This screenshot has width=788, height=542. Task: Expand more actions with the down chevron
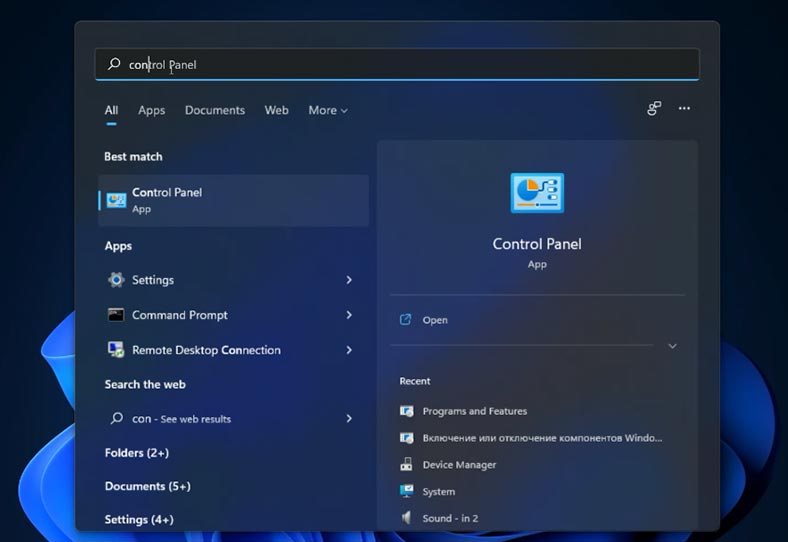[x=672, y=346]
